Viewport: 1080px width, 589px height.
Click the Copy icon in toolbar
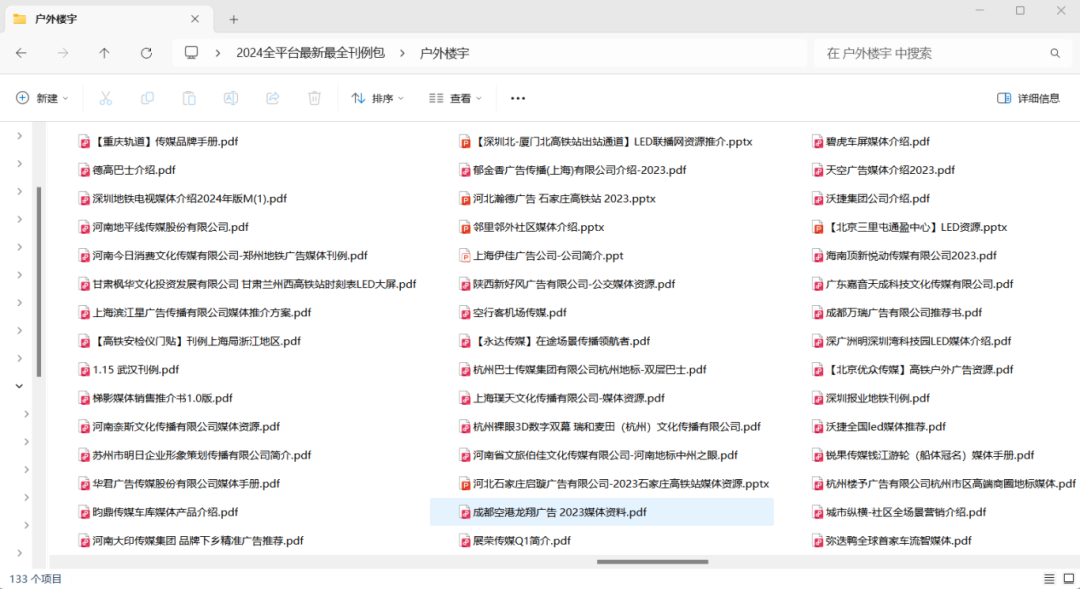147,99
